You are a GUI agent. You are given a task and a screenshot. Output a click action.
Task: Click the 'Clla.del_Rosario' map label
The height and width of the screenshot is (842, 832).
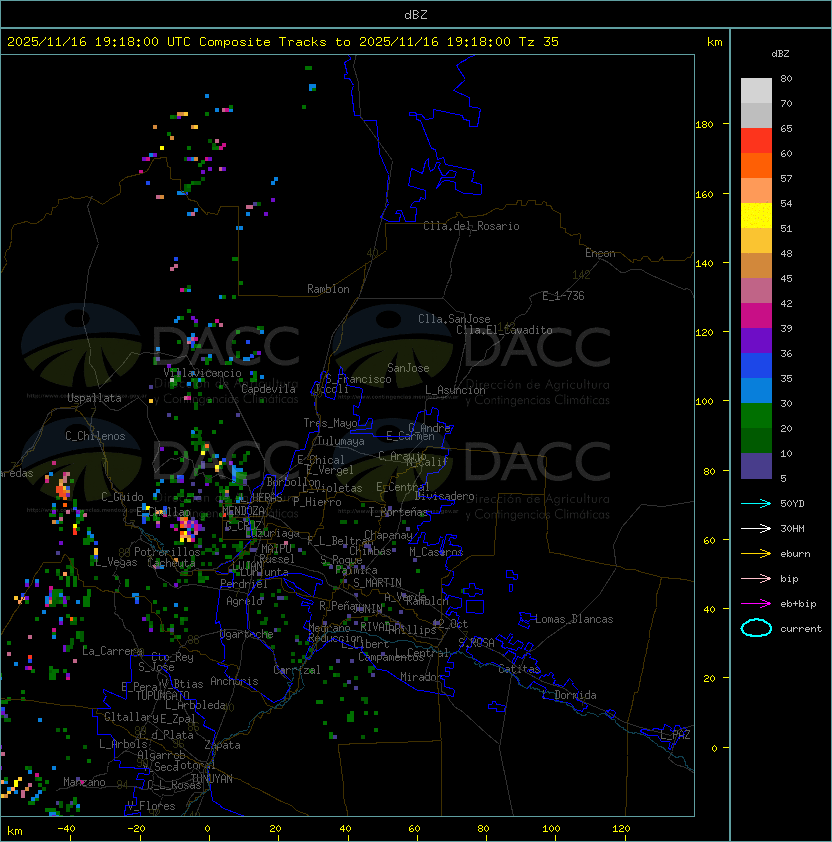471,226
